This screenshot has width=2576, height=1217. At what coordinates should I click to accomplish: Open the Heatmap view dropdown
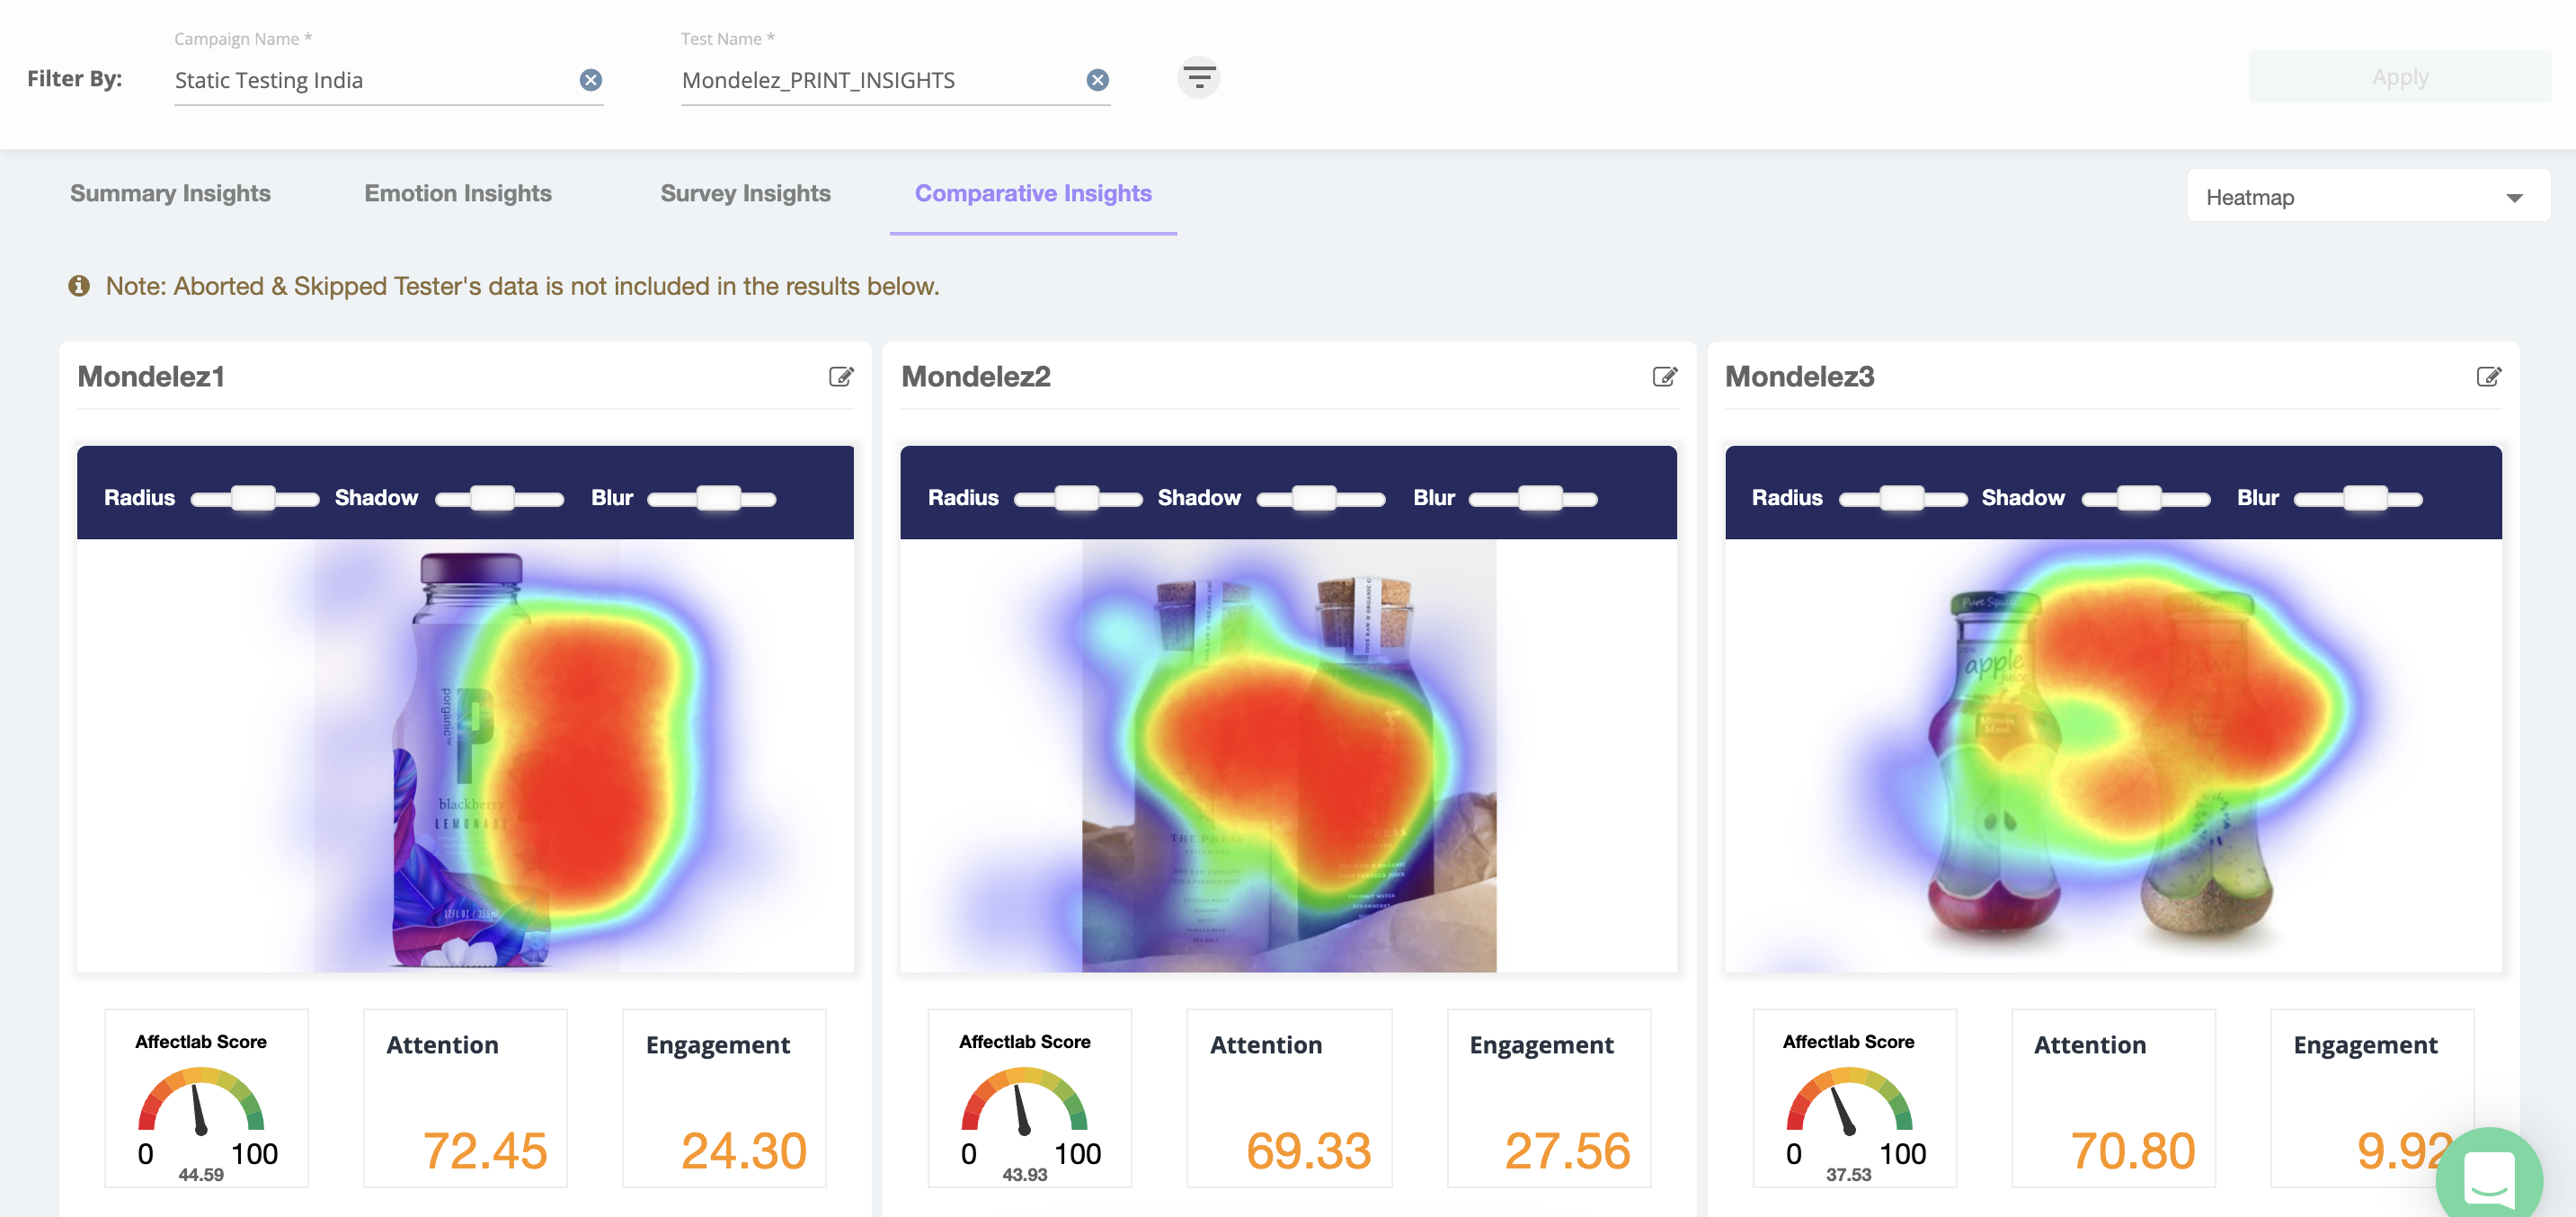click(x=2368, y=197)
